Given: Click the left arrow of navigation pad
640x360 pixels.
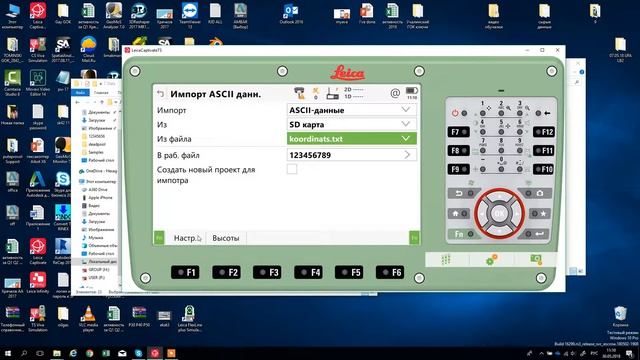Looking at the screenshot, I should click(x=482, y=213).
